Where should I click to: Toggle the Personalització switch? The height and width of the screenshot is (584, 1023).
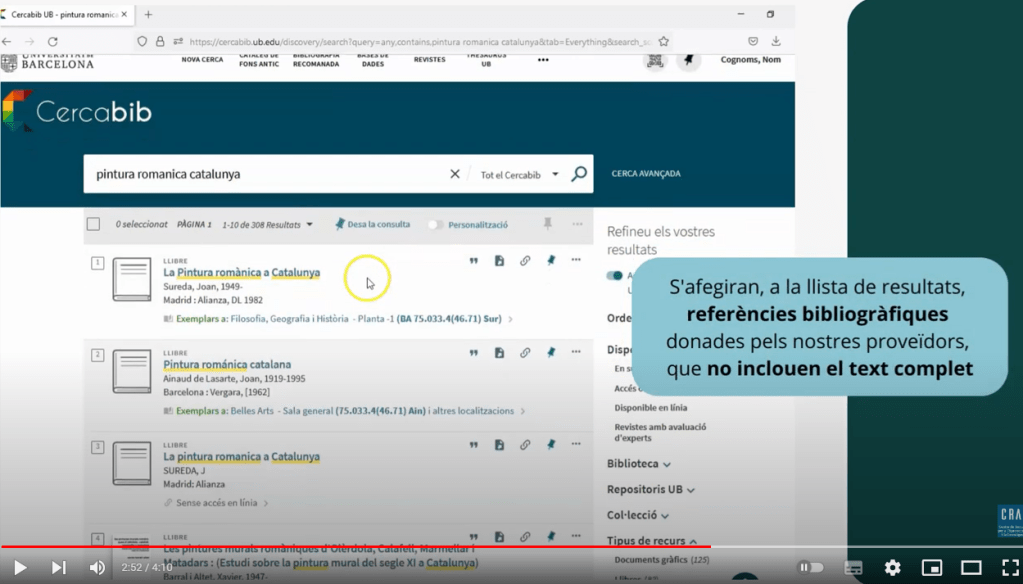click(435, 225)
